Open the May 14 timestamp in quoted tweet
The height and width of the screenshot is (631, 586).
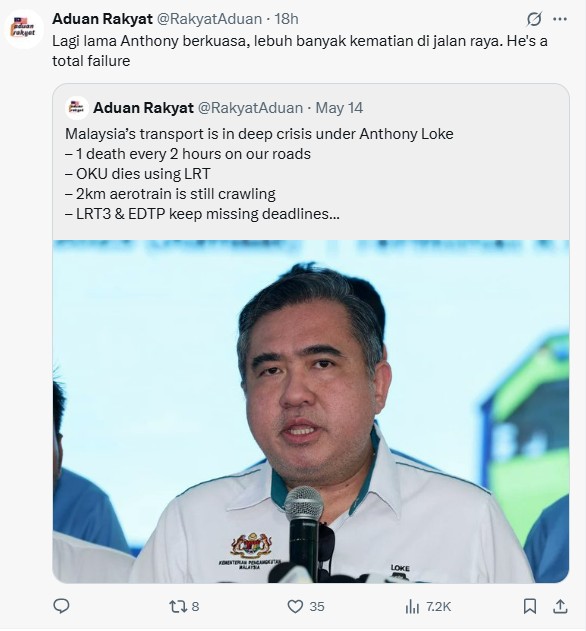(339, 108)
